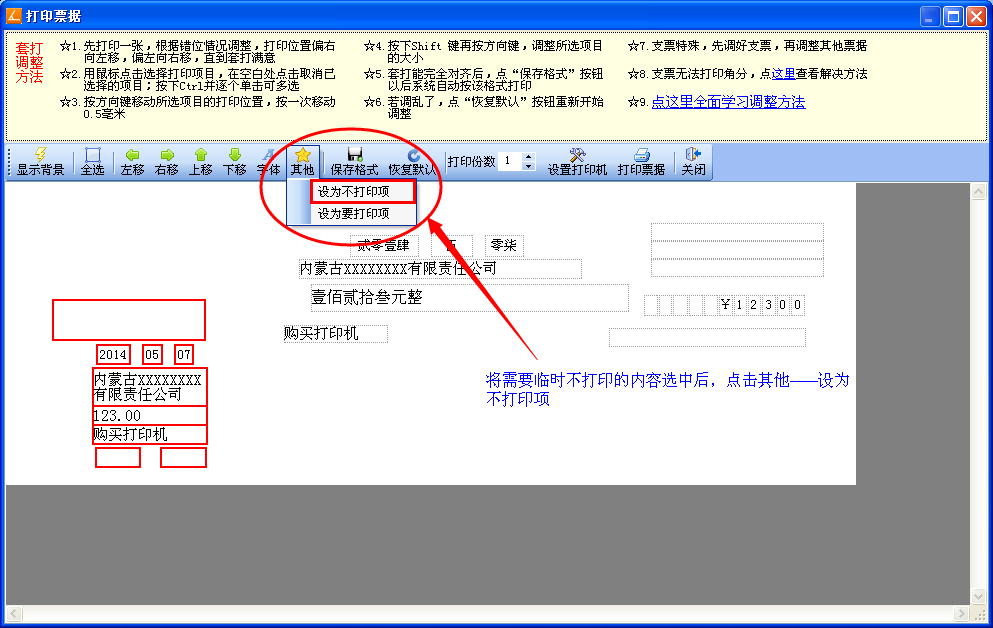Viewport: 993px width, 628px height.
Task: Select the main 购买打印机 purpose field
Action: click(x=336, y=333)
